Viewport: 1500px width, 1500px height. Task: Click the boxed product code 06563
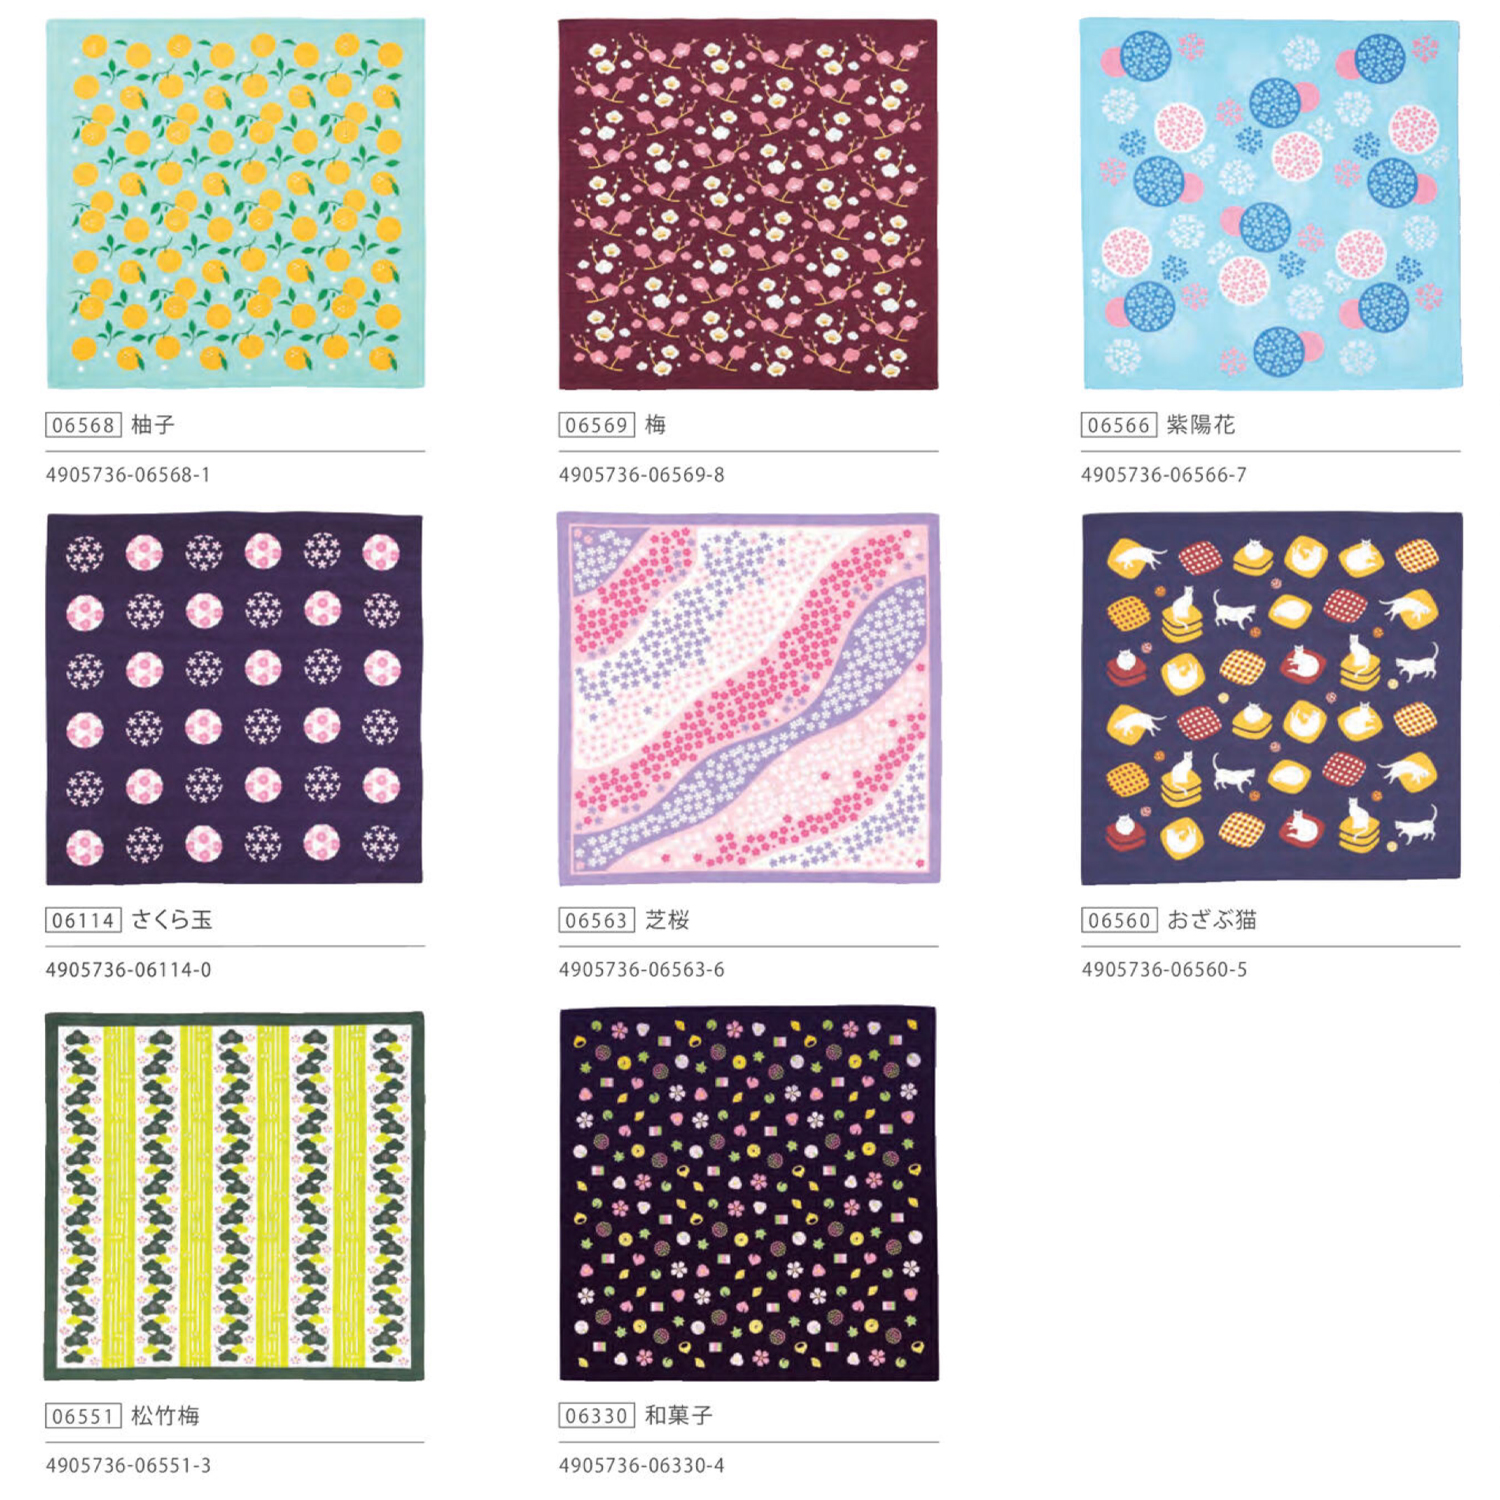[x=597, y=920]
